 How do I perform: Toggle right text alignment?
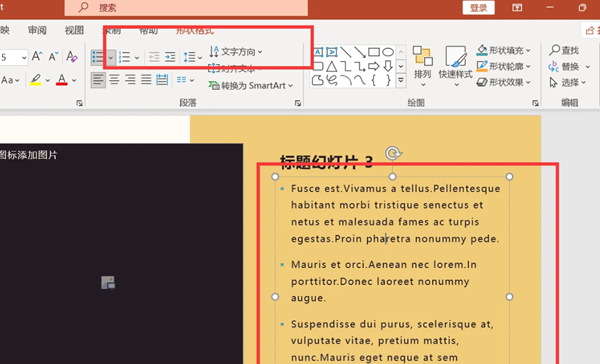pyautogui.click(x=130, y=80)
